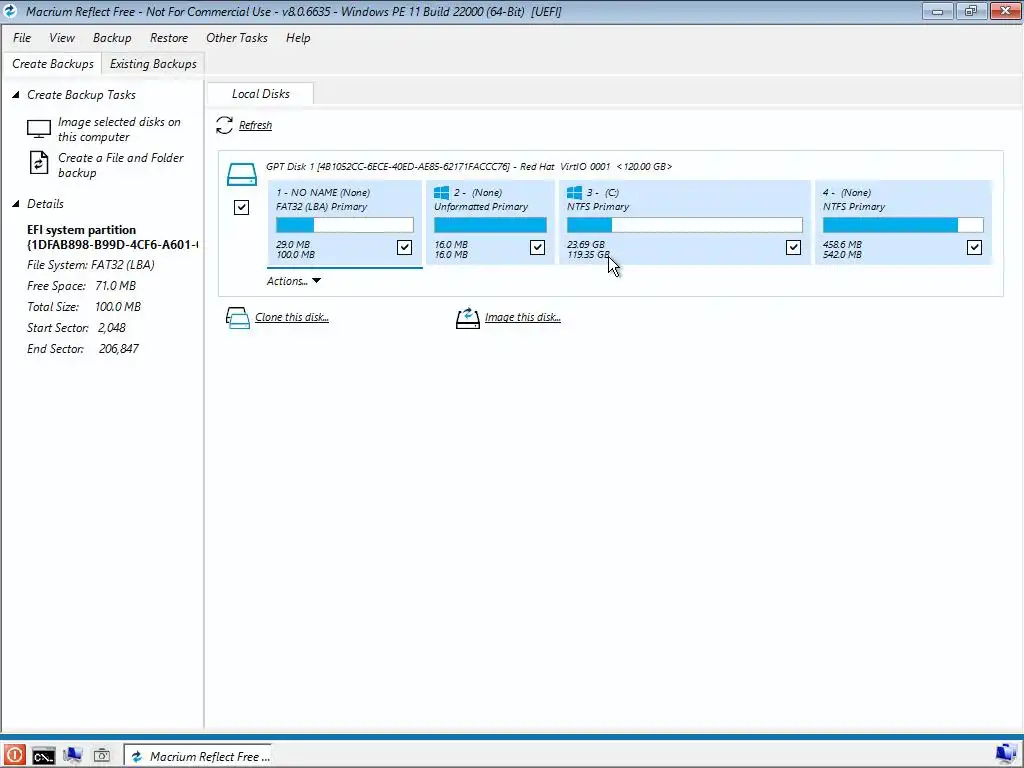Click the Macrium Reflect logo in title bar
Viewport: 1024px width, 768px height.
pyautogui.click(x=10, y=11)
